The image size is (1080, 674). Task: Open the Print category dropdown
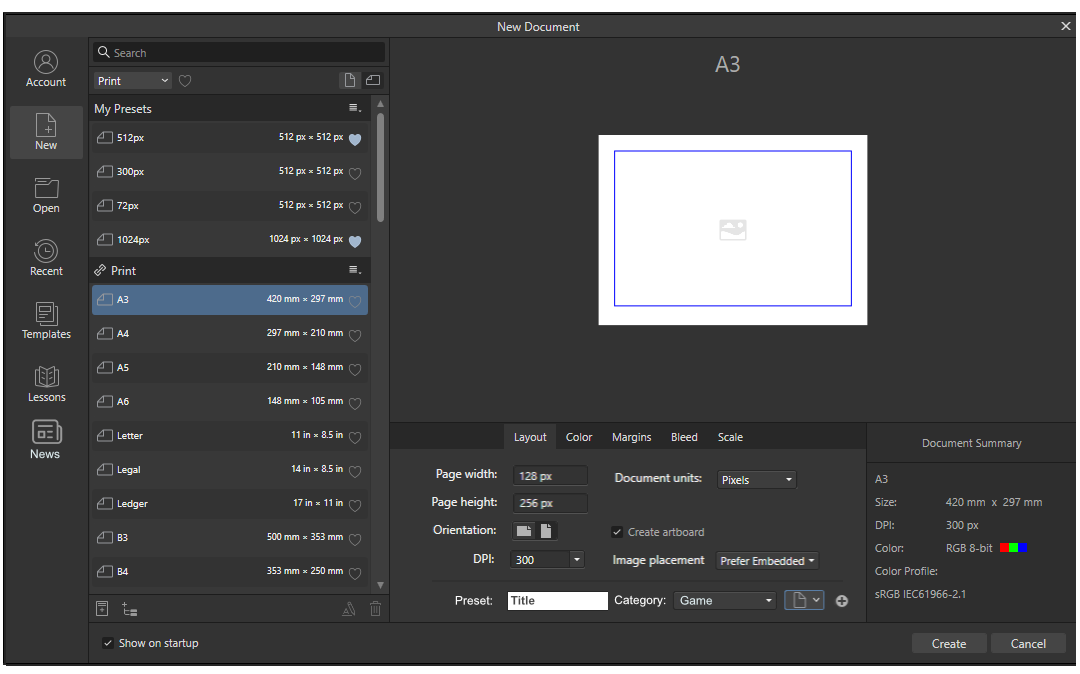[132, 81]
